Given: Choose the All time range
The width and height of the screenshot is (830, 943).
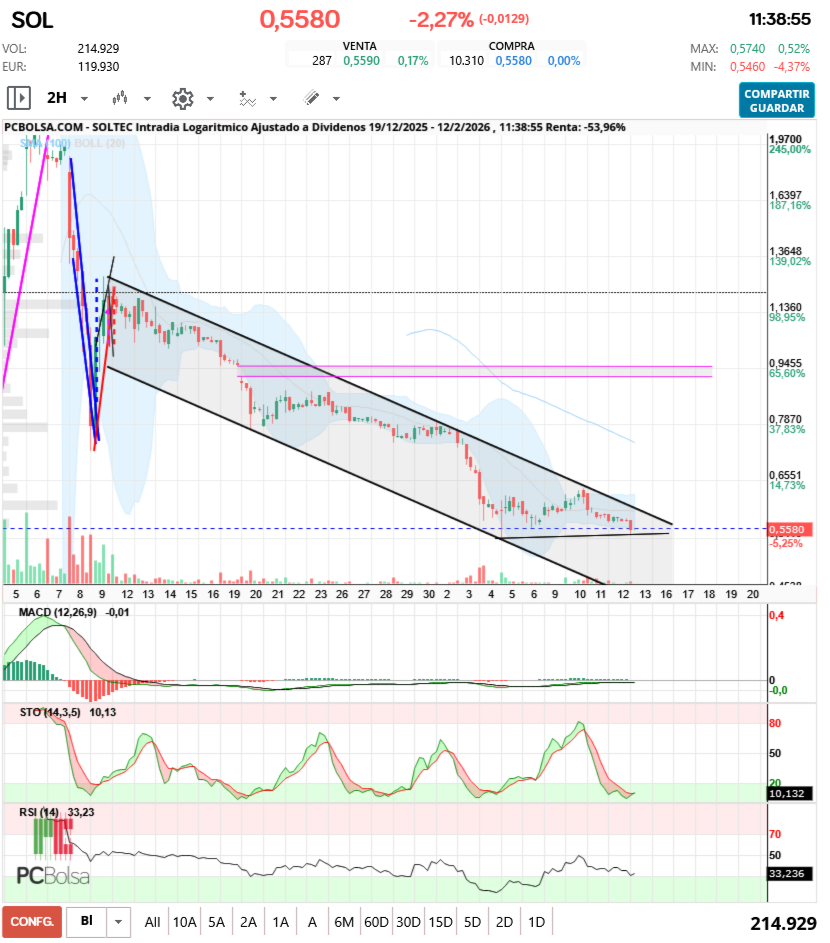Looking at the screenshot, I should pos(152,922).
